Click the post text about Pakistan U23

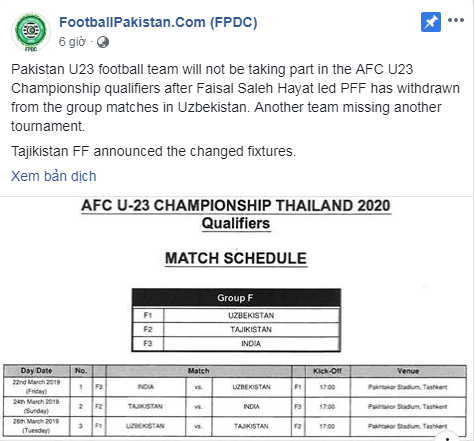[x=235, y=98]
